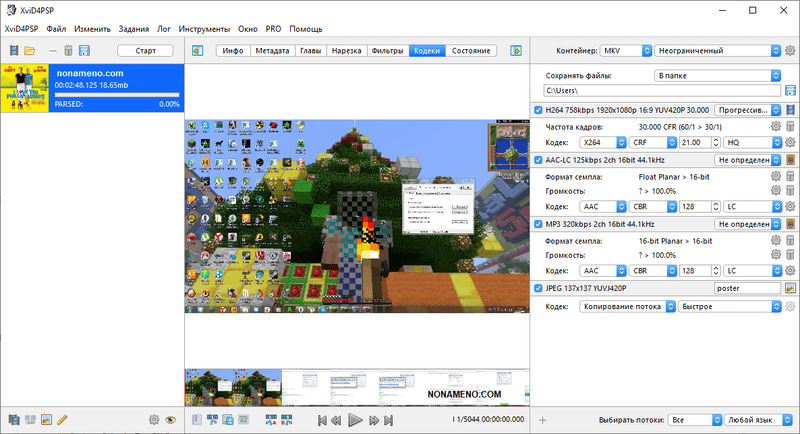Toggle the JPEG 137x137 poster stream checkbox
Screen dimensions: 800x434
539,288
